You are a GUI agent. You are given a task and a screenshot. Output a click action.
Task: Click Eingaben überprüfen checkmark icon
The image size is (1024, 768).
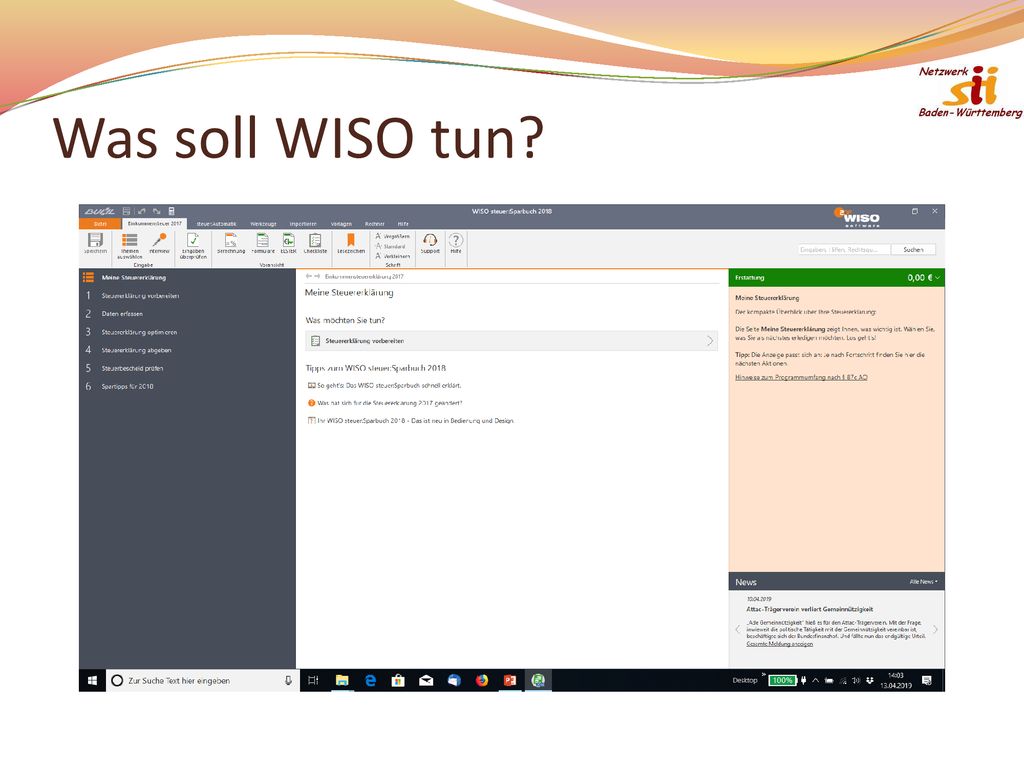pyautogui.click(x=193, y=240)
